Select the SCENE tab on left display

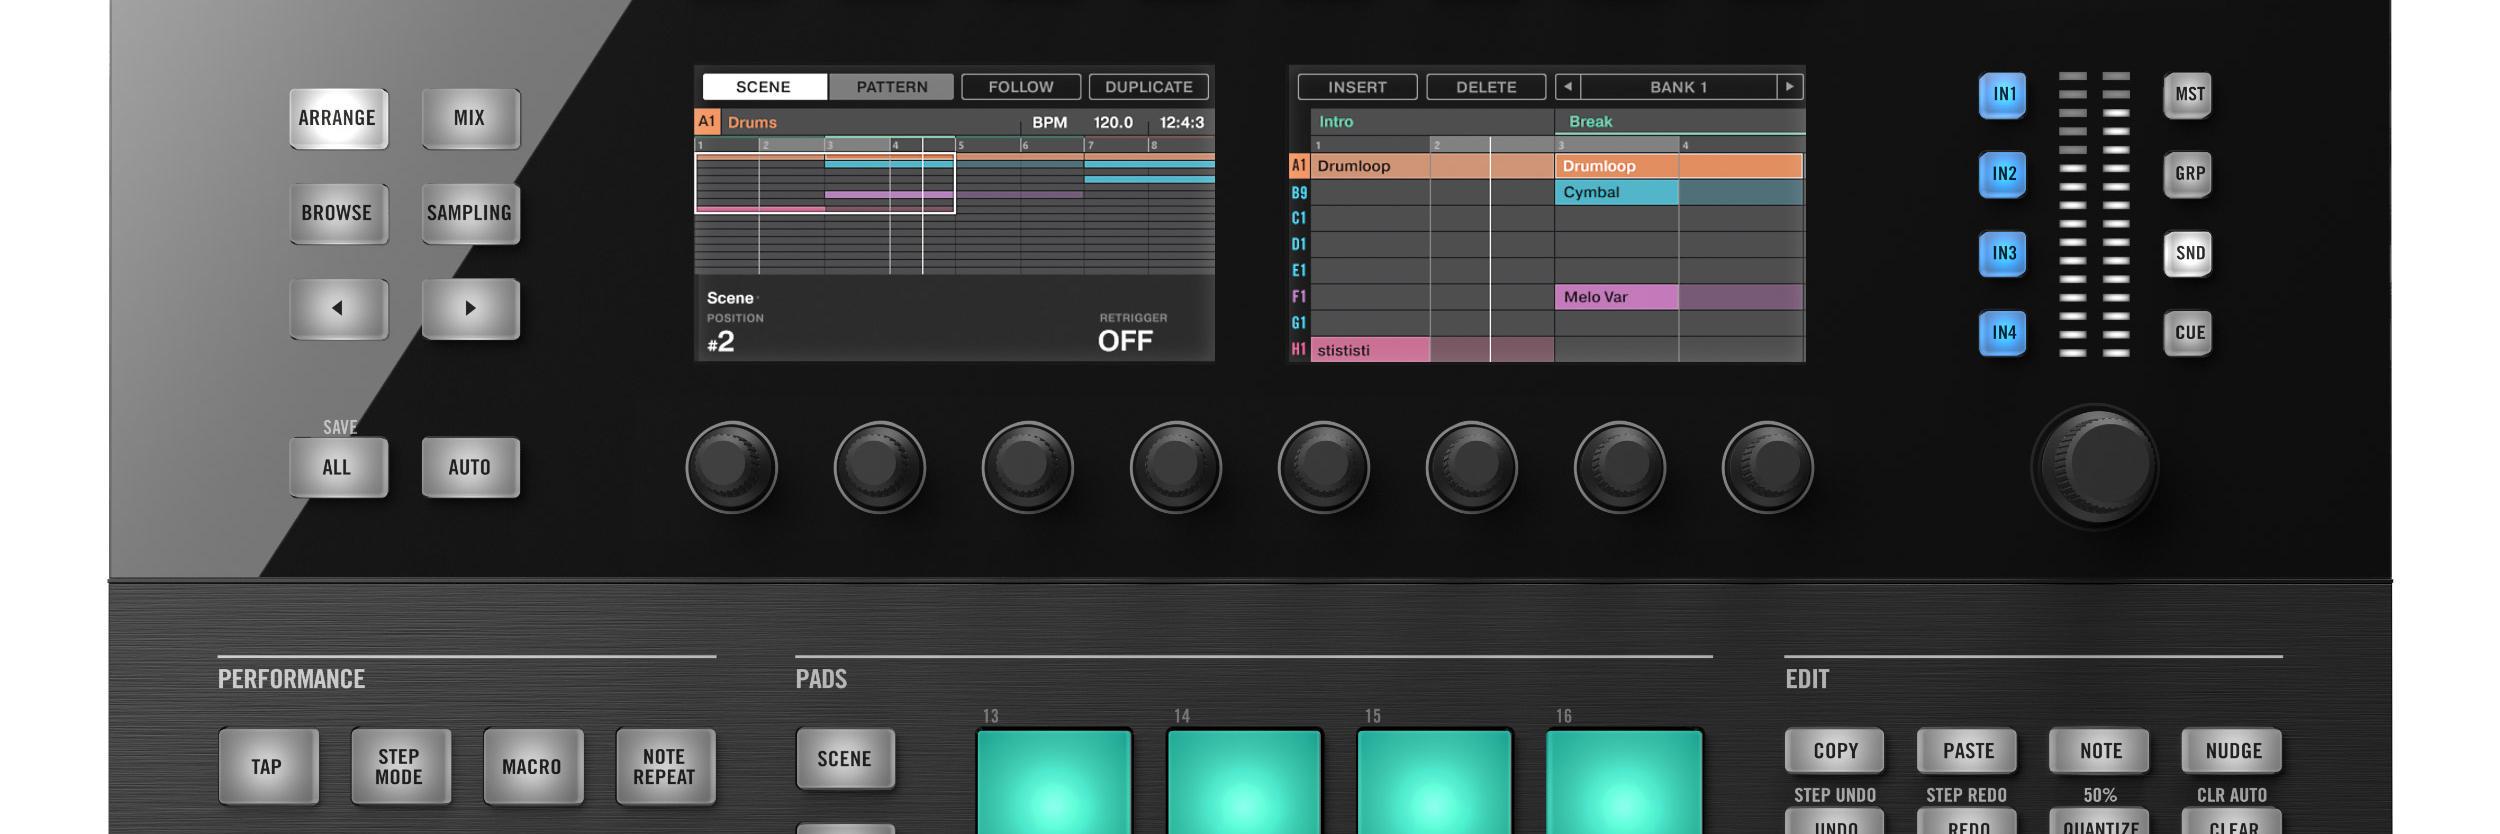point(764,87)
